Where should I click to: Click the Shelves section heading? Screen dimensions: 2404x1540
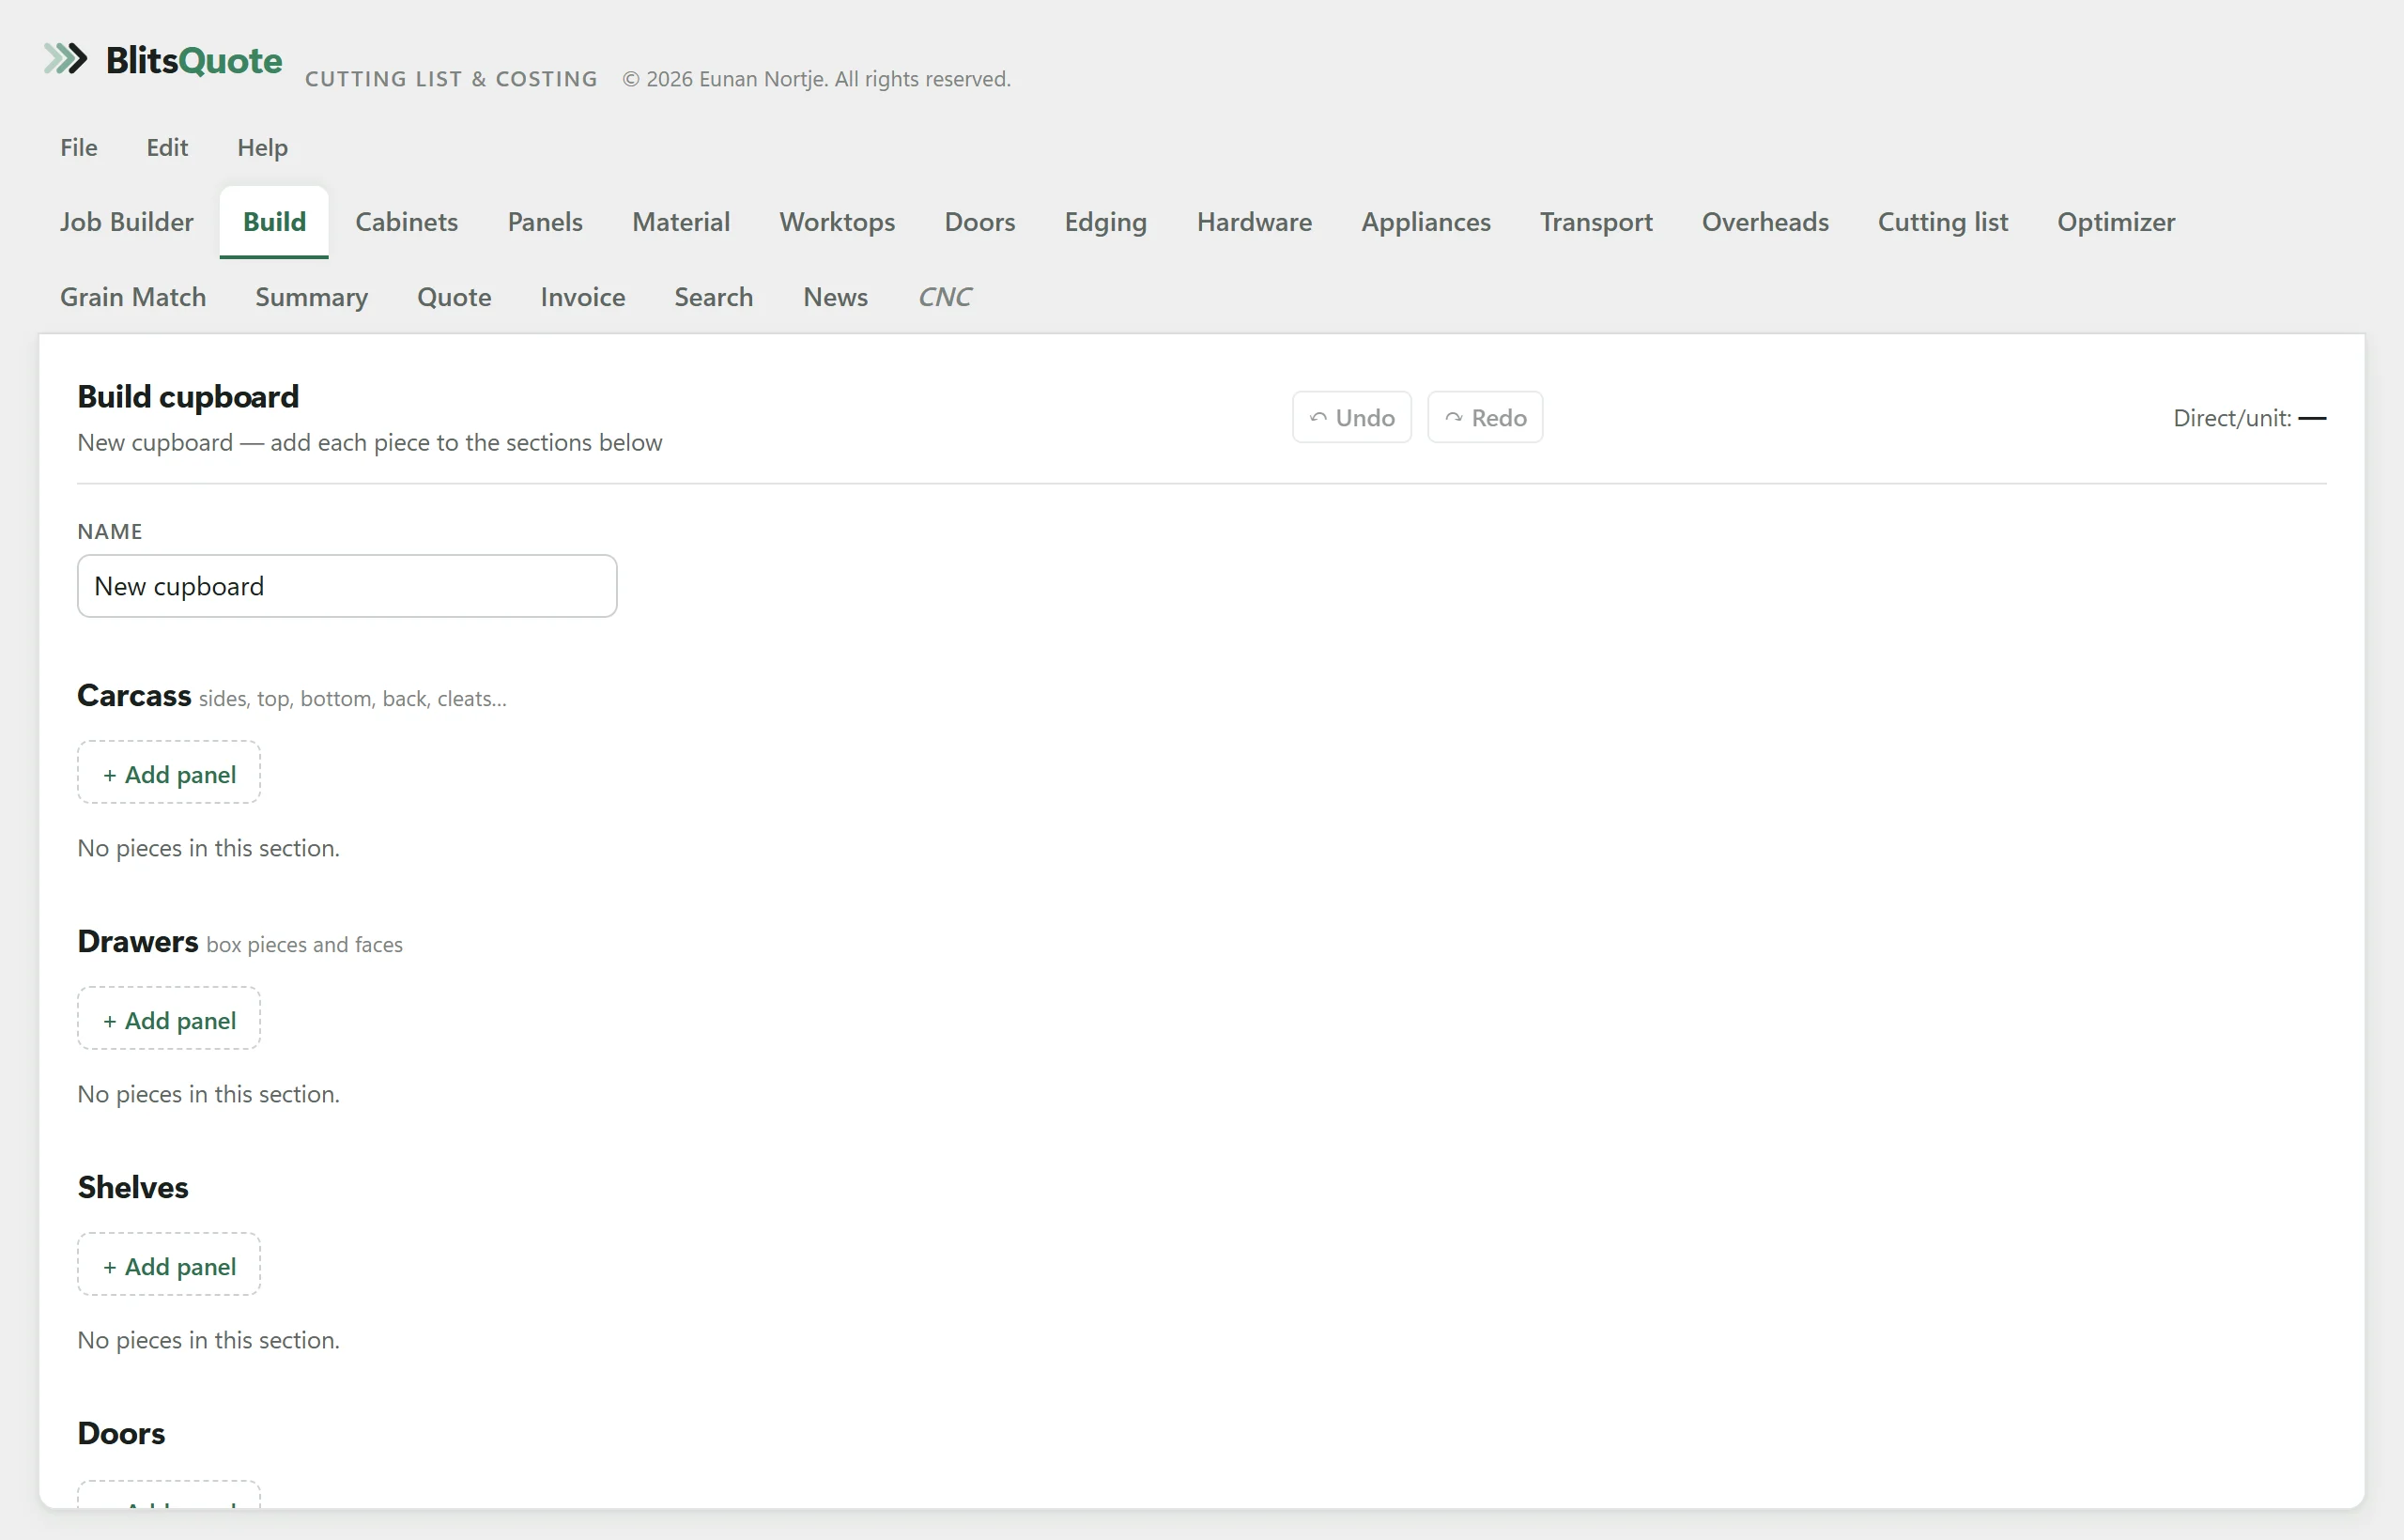pos(133,1187)
